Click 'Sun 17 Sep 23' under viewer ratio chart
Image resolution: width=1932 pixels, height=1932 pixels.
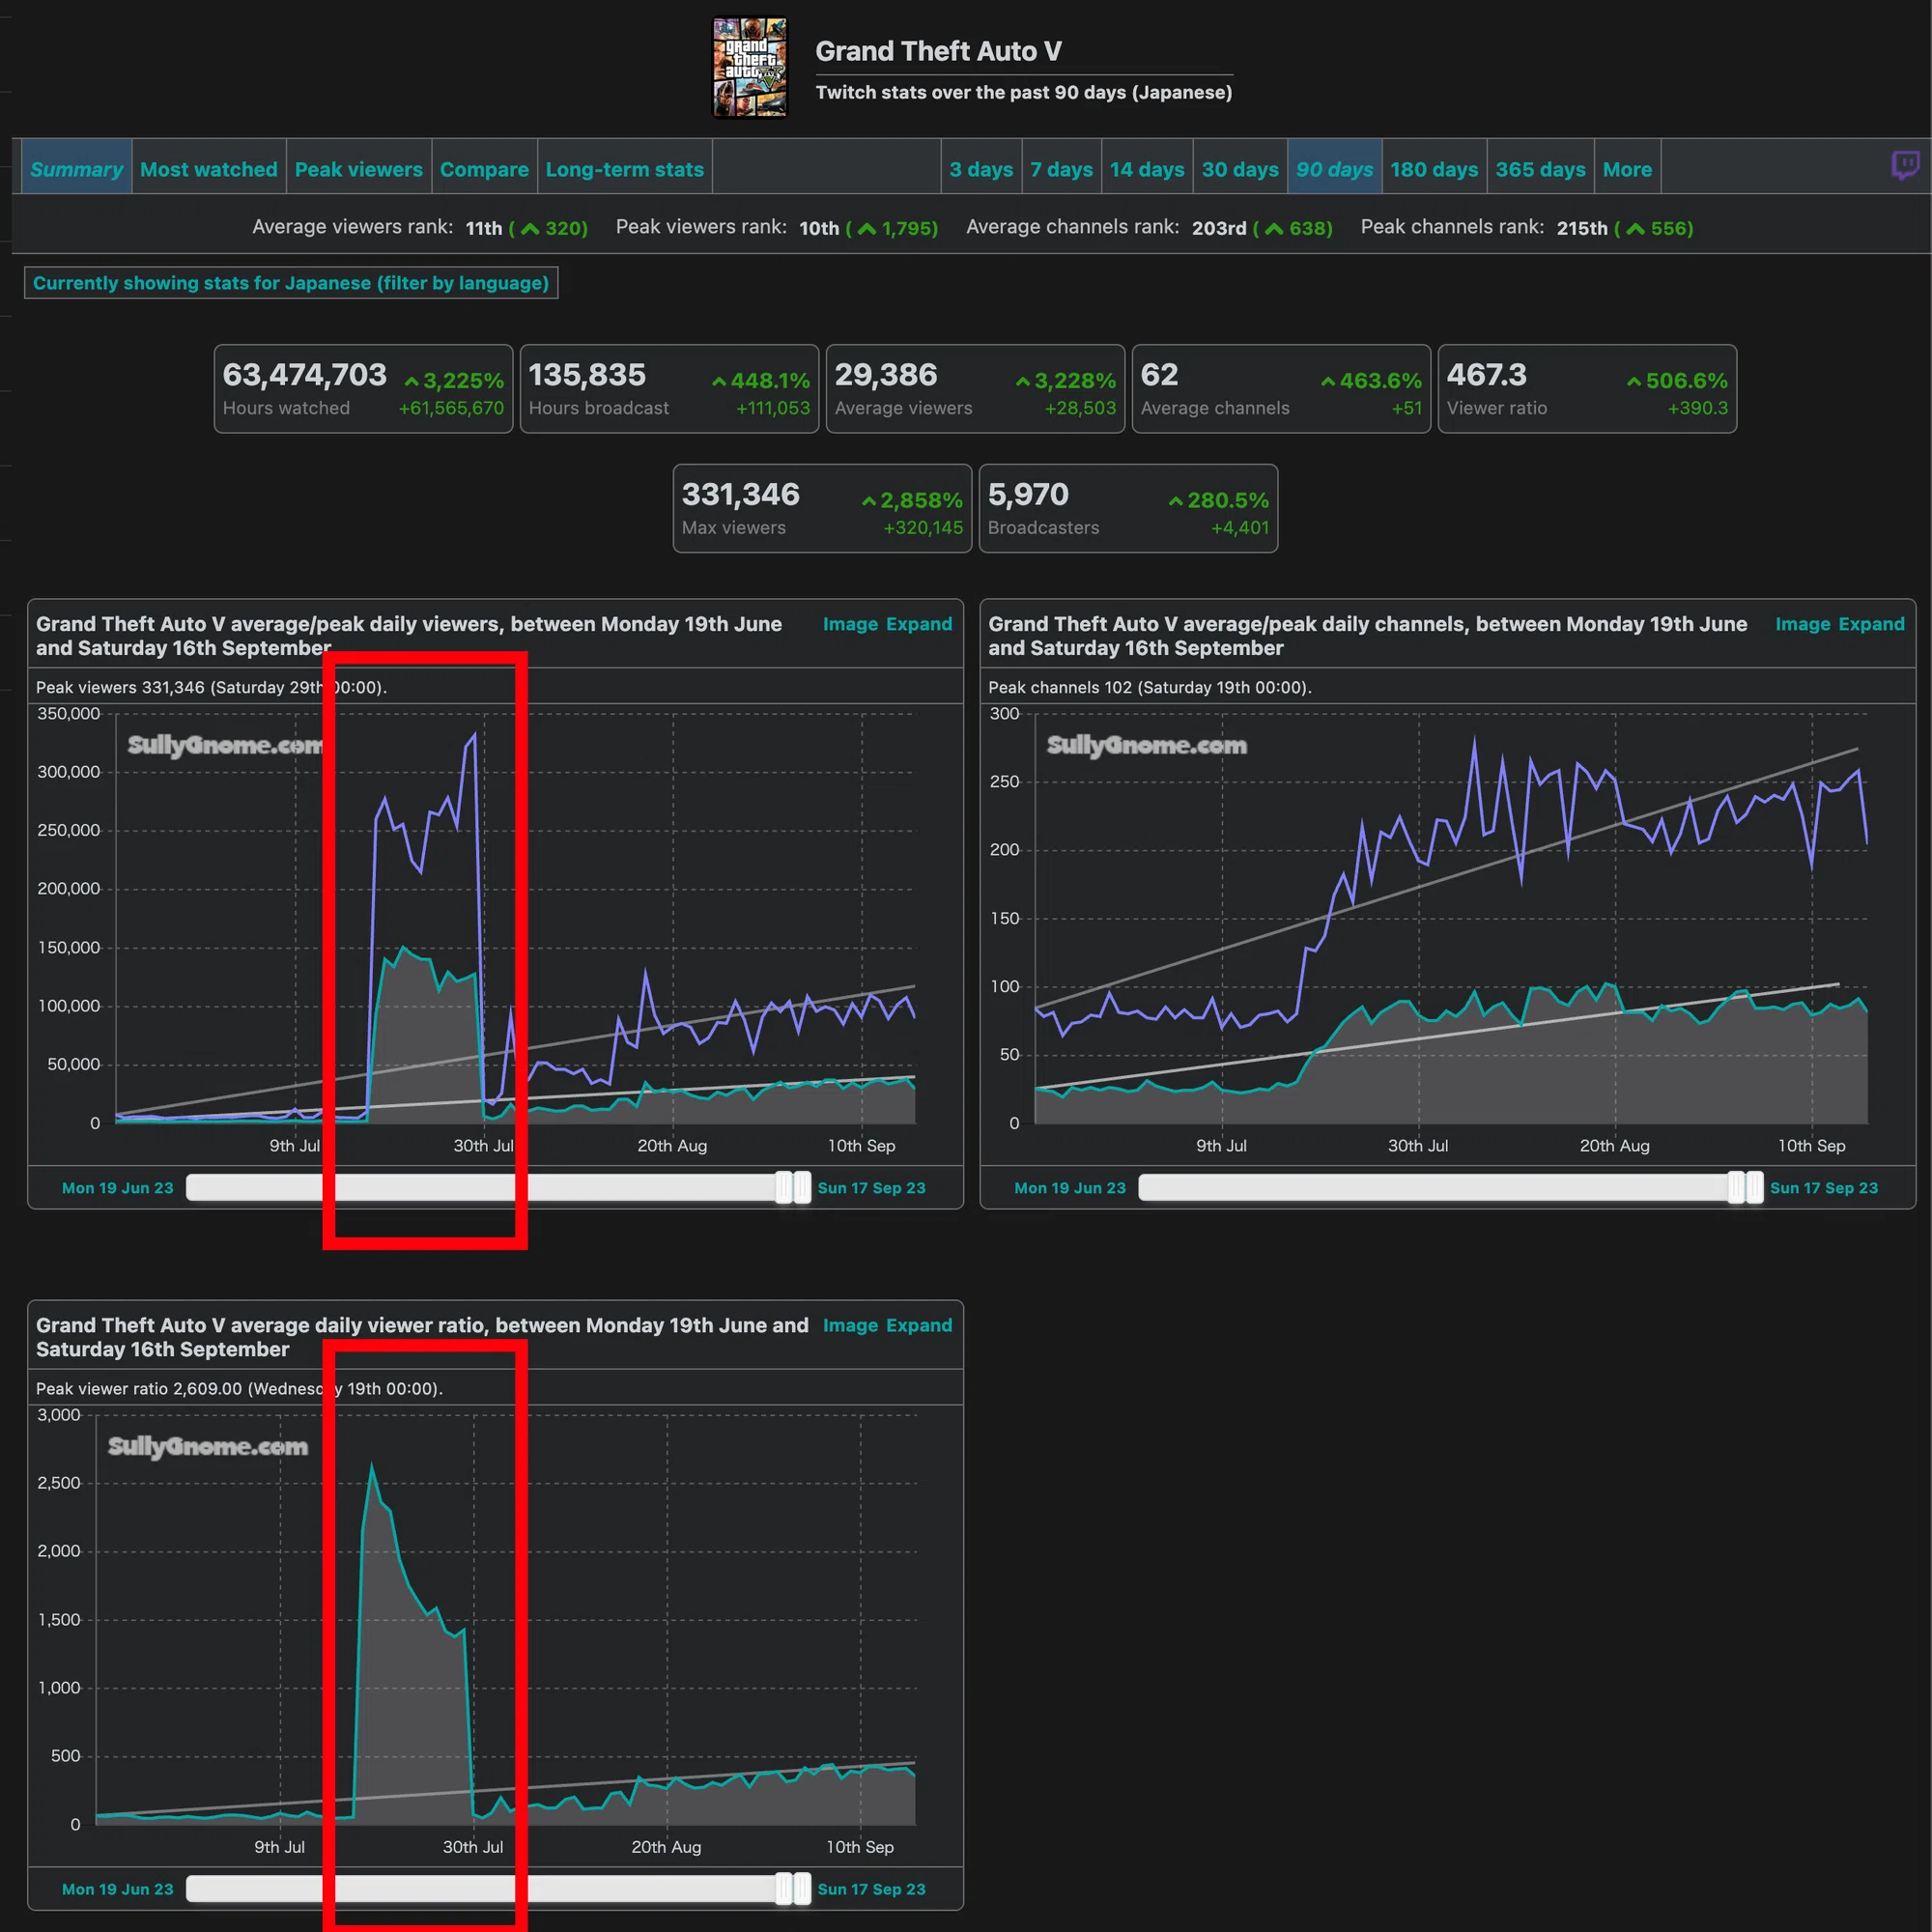(x=872, y=1889)
